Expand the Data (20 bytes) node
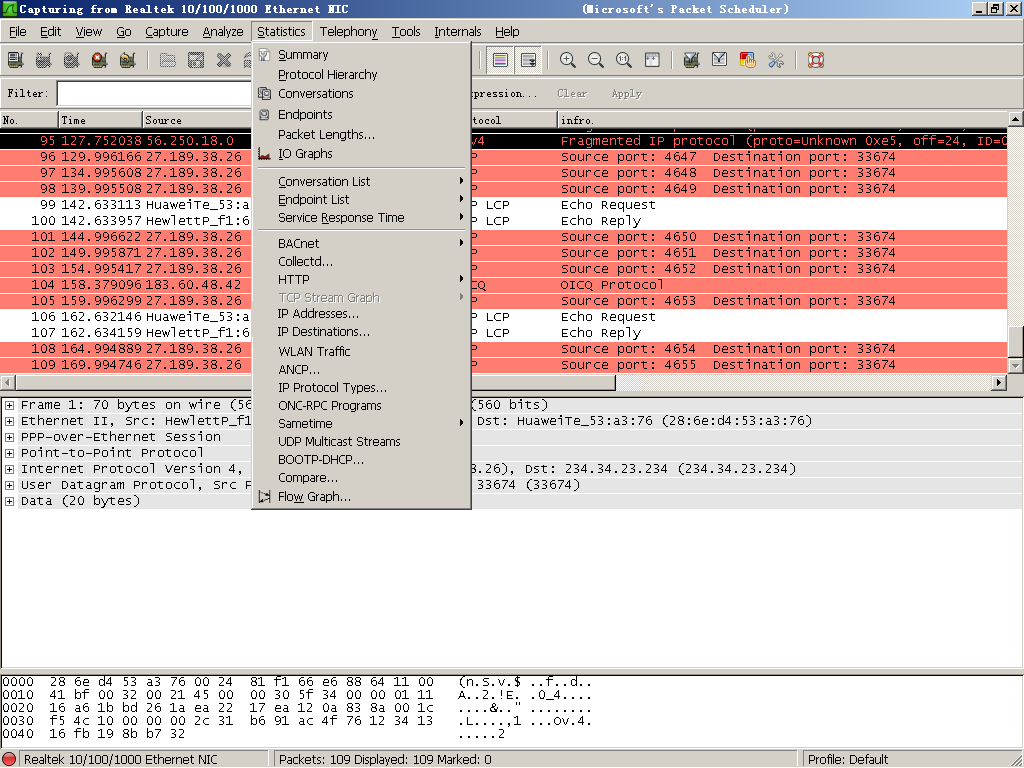This screenshot has width=1024, height=768. coord(9,501)
